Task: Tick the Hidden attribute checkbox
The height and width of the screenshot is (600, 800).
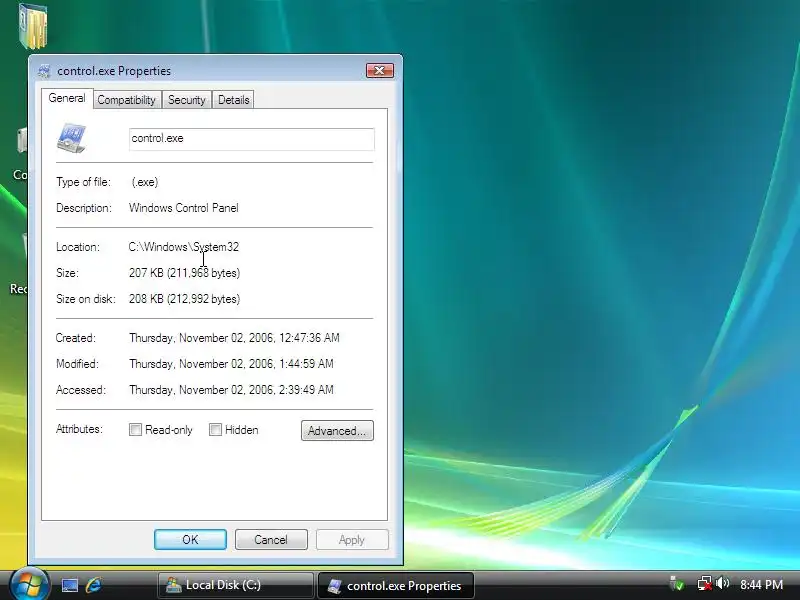Action: tap(215, 430)
